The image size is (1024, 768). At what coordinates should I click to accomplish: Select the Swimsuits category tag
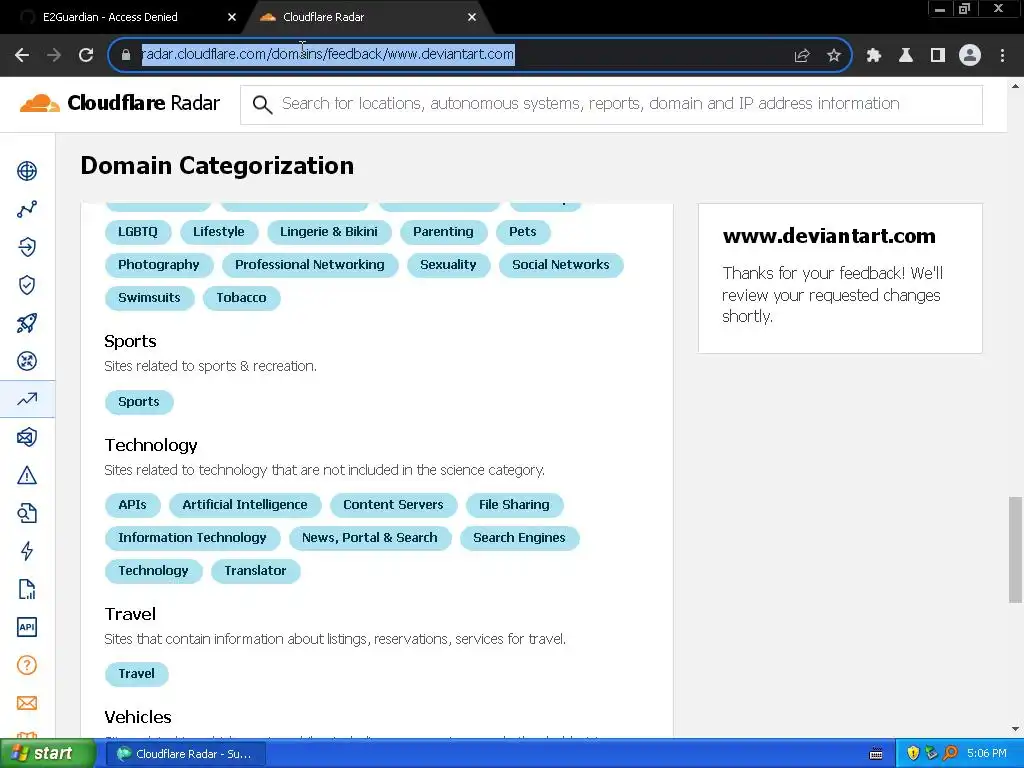point(149,298)
